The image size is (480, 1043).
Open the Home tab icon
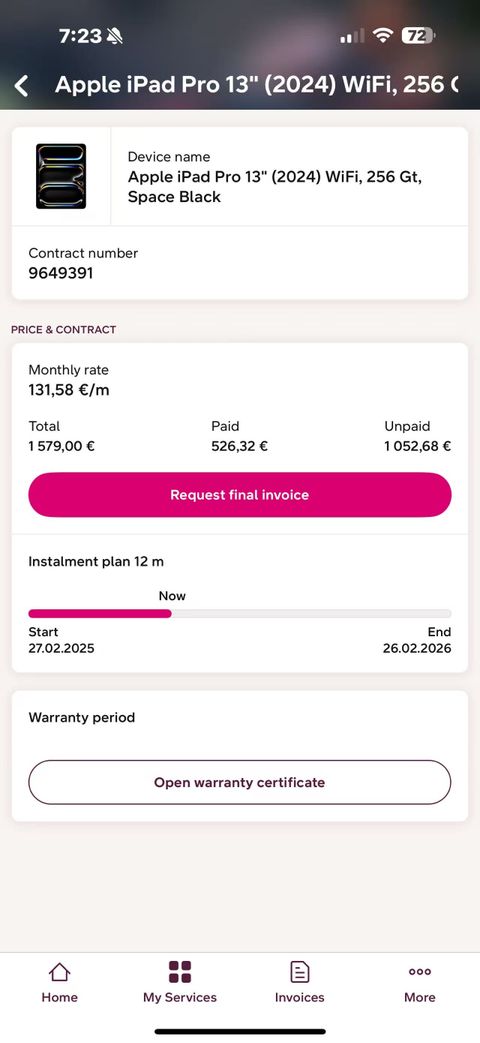point(60,972)
